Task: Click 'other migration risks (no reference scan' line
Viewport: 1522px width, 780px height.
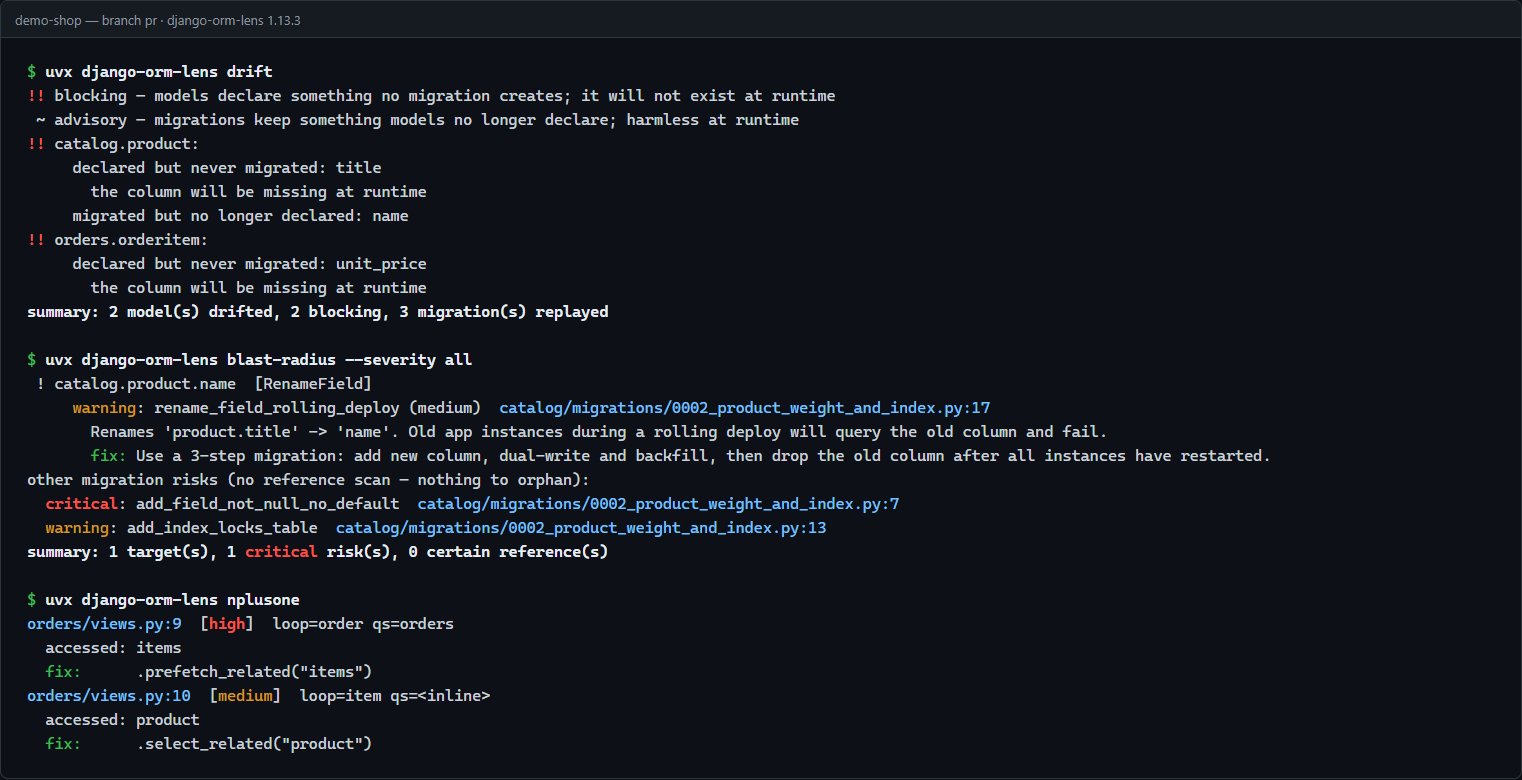Action: 309,480
